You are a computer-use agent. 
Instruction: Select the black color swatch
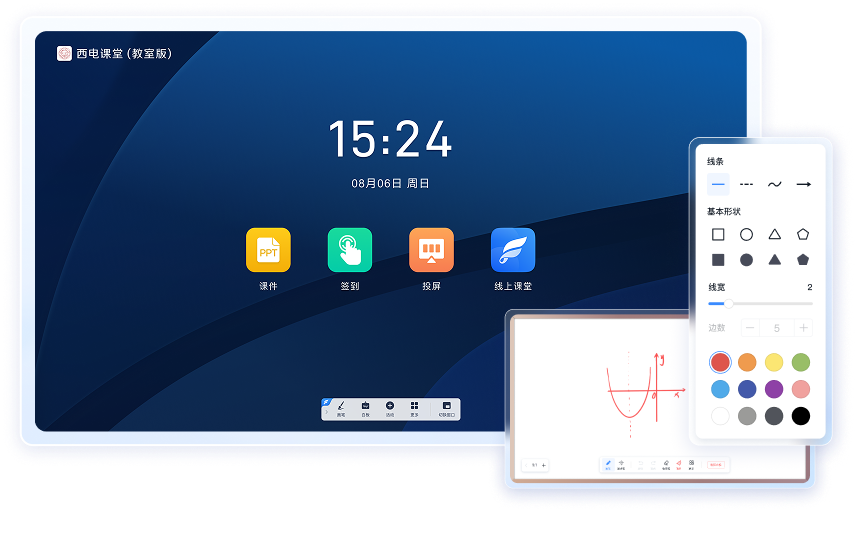[x=801, y=416]
